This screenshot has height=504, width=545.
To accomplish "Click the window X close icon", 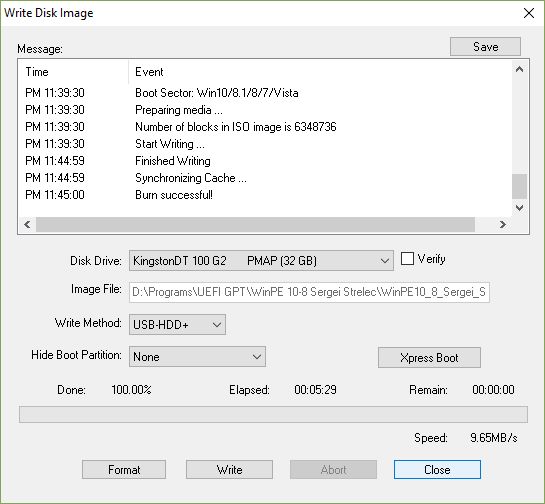I will point(529,13).
